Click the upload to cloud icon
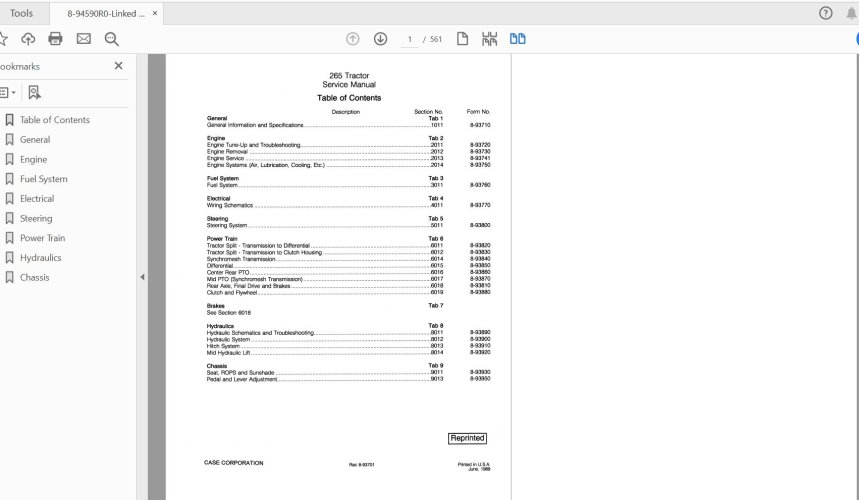This screenshot has height=500, width=859. (28, 39)
